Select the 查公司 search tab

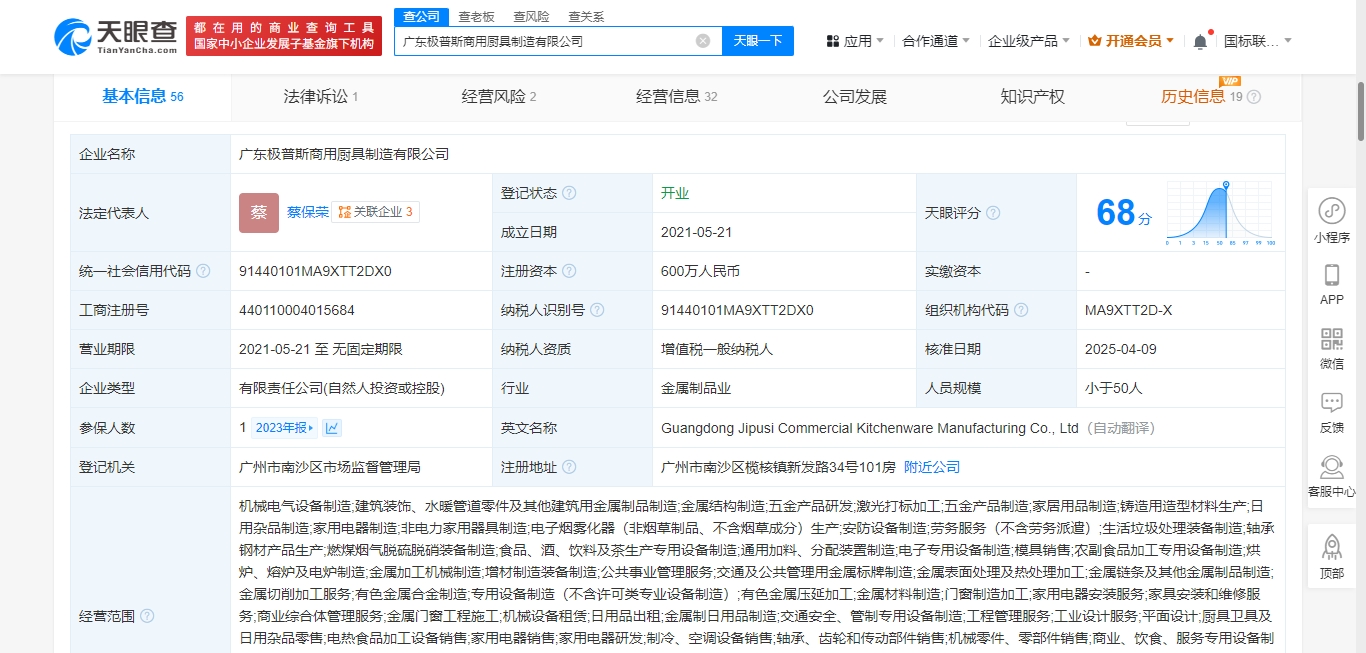[421, 17]
